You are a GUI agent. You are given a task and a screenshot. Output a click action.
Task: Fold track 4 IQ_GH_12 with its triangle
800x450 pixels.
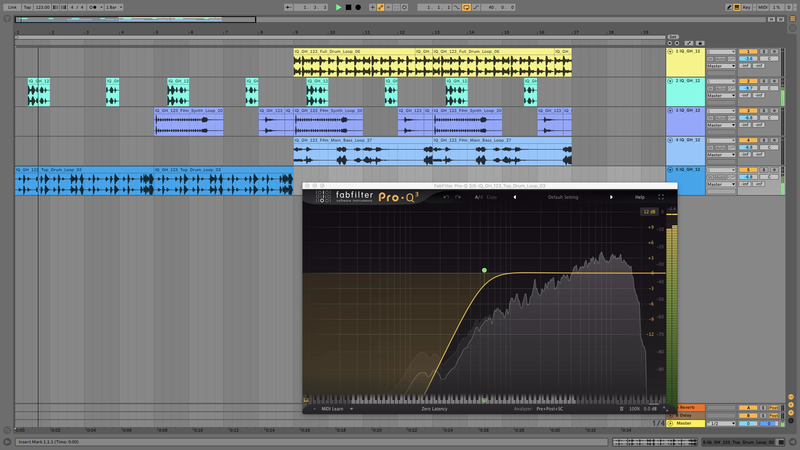pyautogui.click(x=670, y=140)
